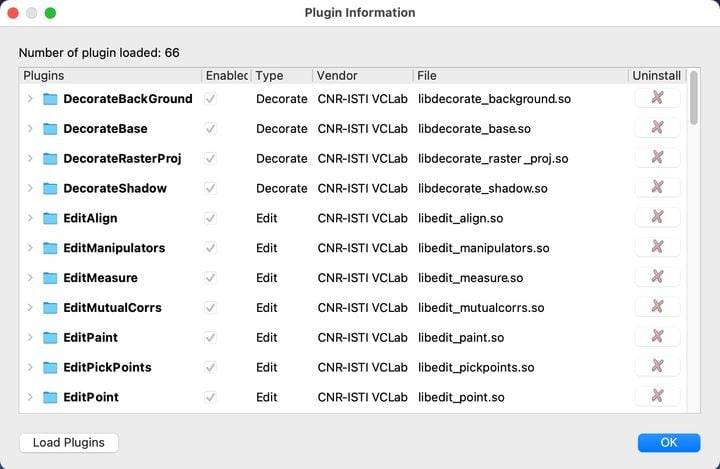Uninstall the DecorateRasterProj plugin
Screen dimensions: 720x469
657,158
